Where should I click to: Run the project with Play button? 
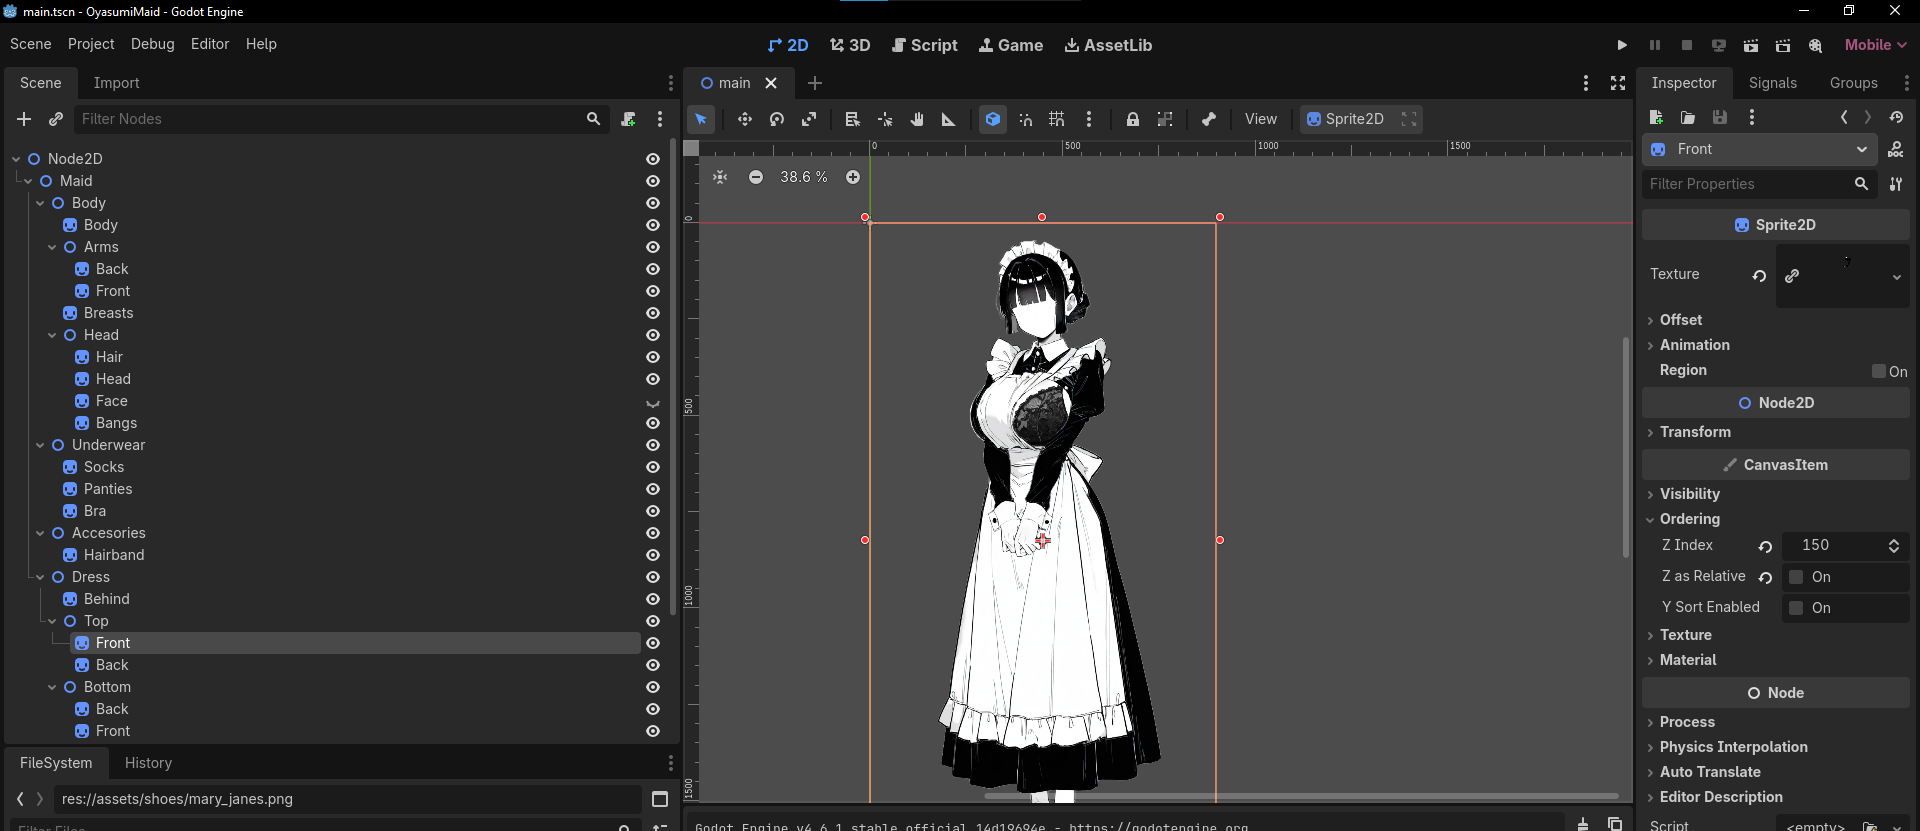coord(1621,45)
